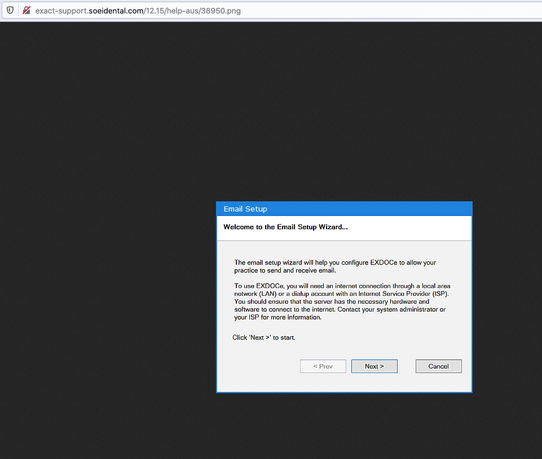Click the Next > button
Viewport: 542px width, 459px height.
[x=374, y=366]
